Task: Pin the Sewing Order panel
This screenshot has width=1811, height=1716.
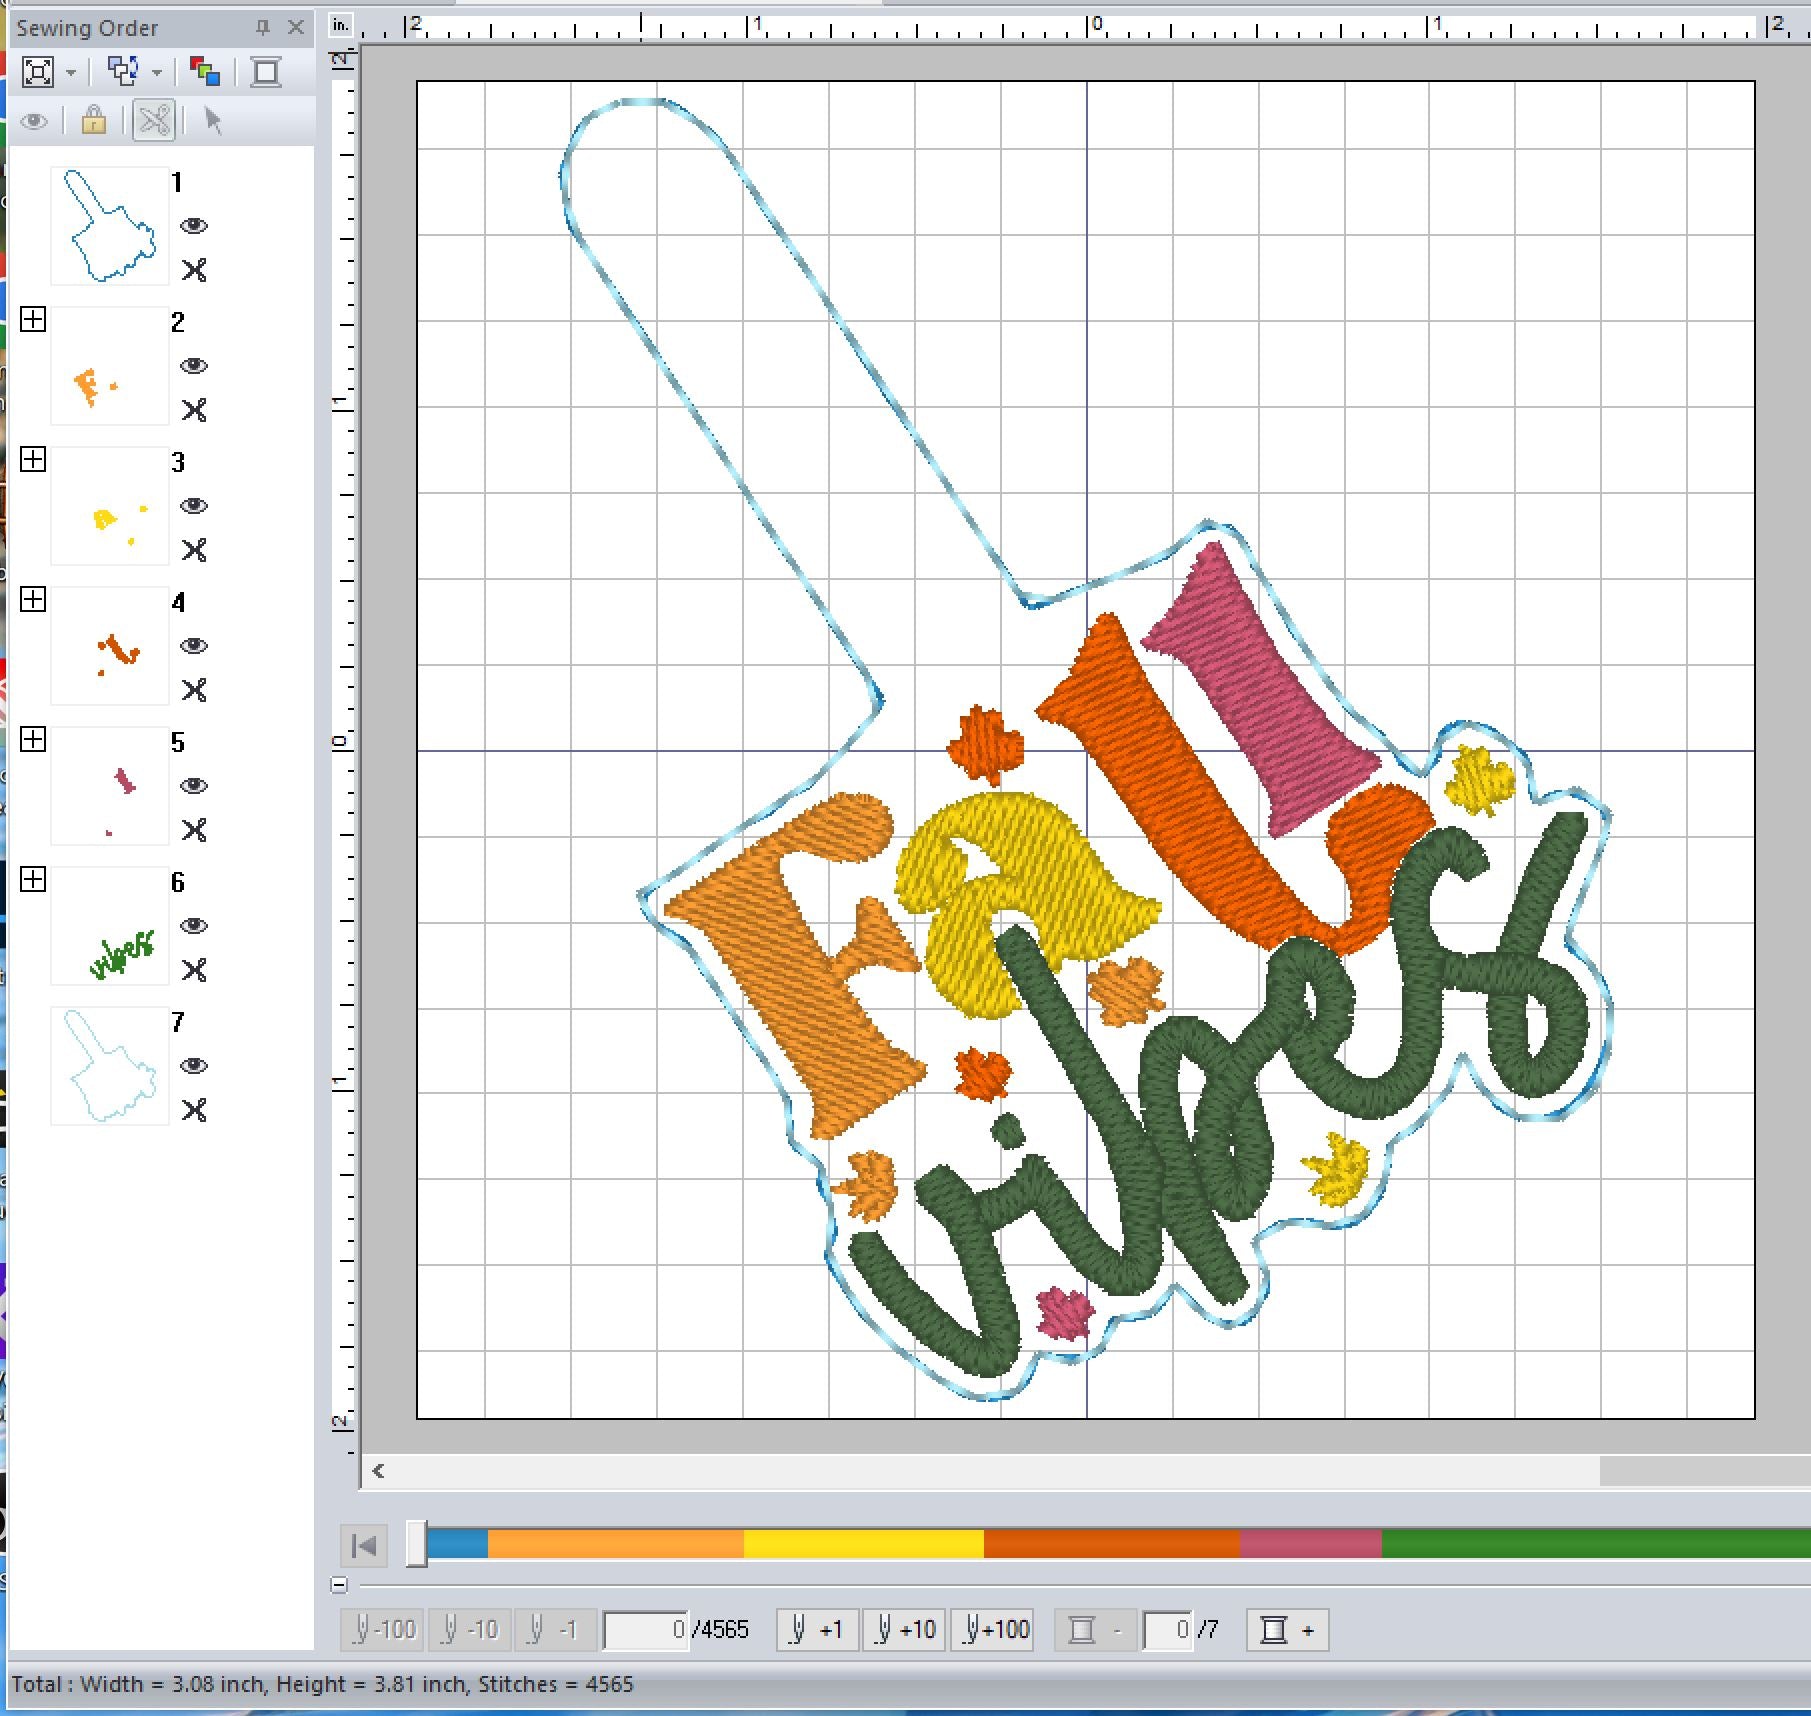Action: (263, 28)
